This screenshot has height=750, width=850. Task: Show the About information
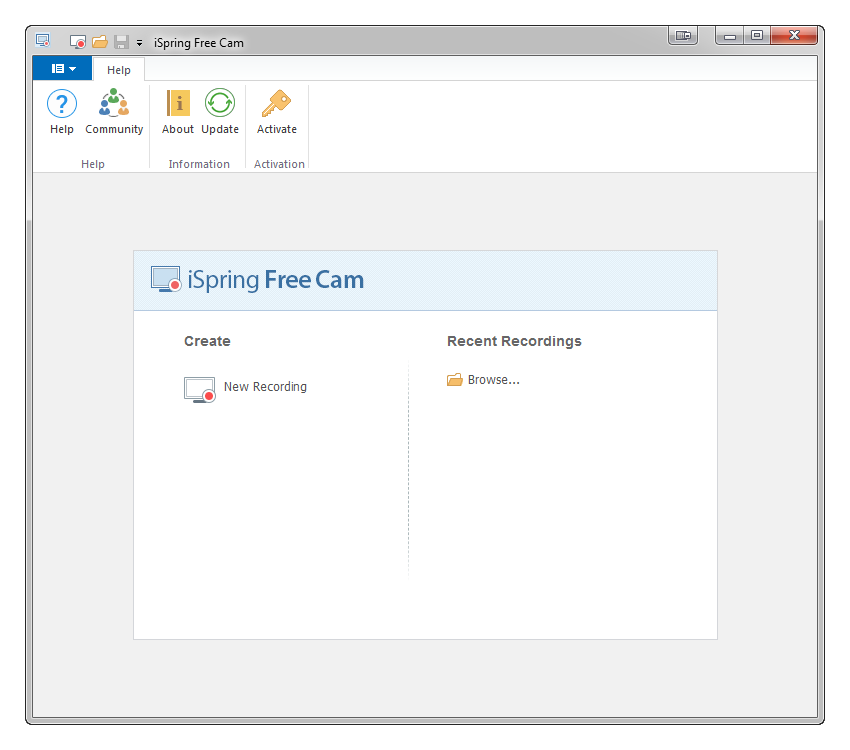click(178, 112)
